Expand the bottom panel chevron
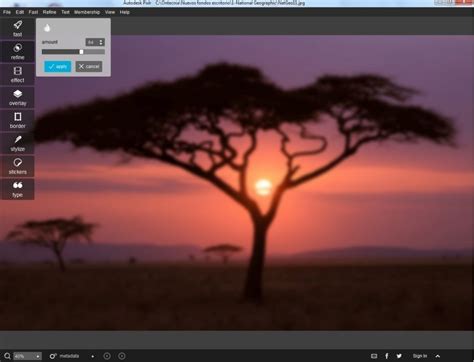Screen dimensions: 474x362 point(438,356)
